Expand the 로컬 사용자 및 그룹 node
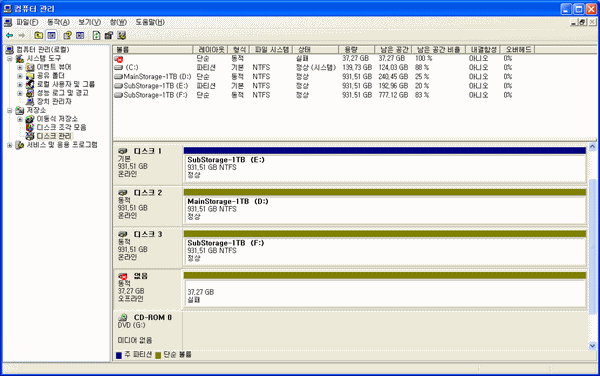This screenshot has width=600, height=376. (x=20, y=84)
